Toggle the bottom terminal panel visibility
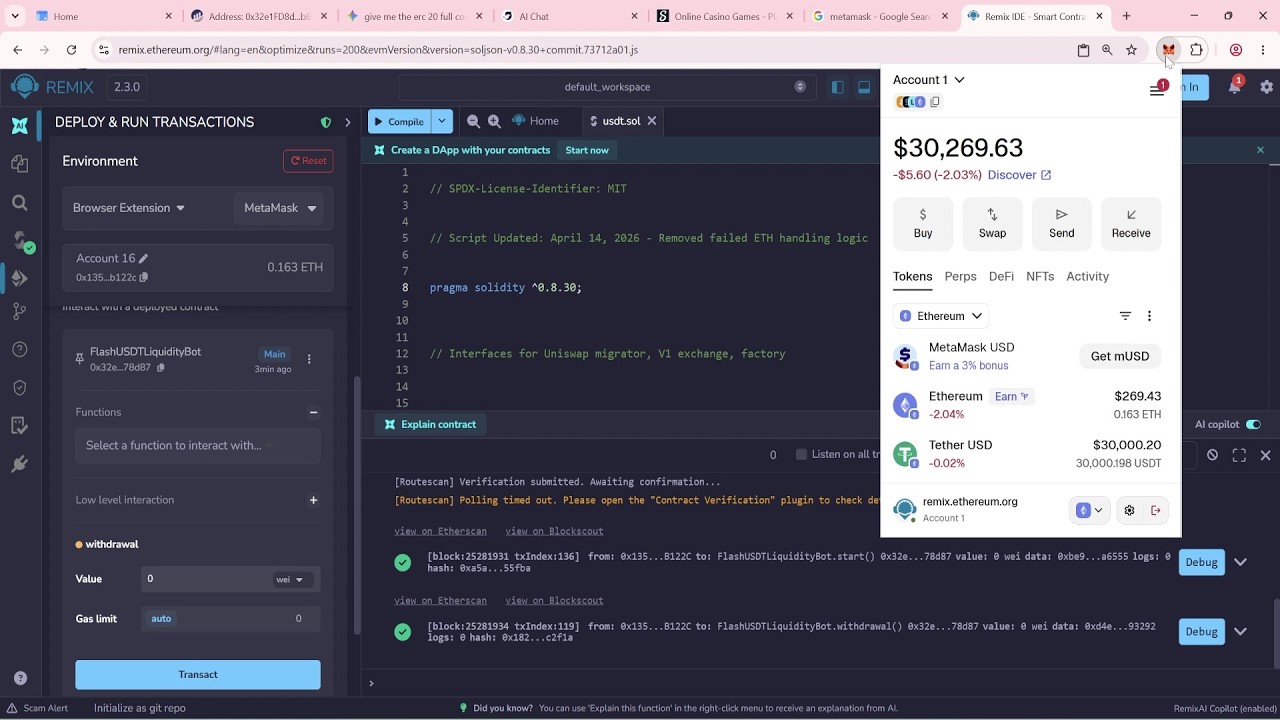This screenshot has height=720, width=1280. 864,87
